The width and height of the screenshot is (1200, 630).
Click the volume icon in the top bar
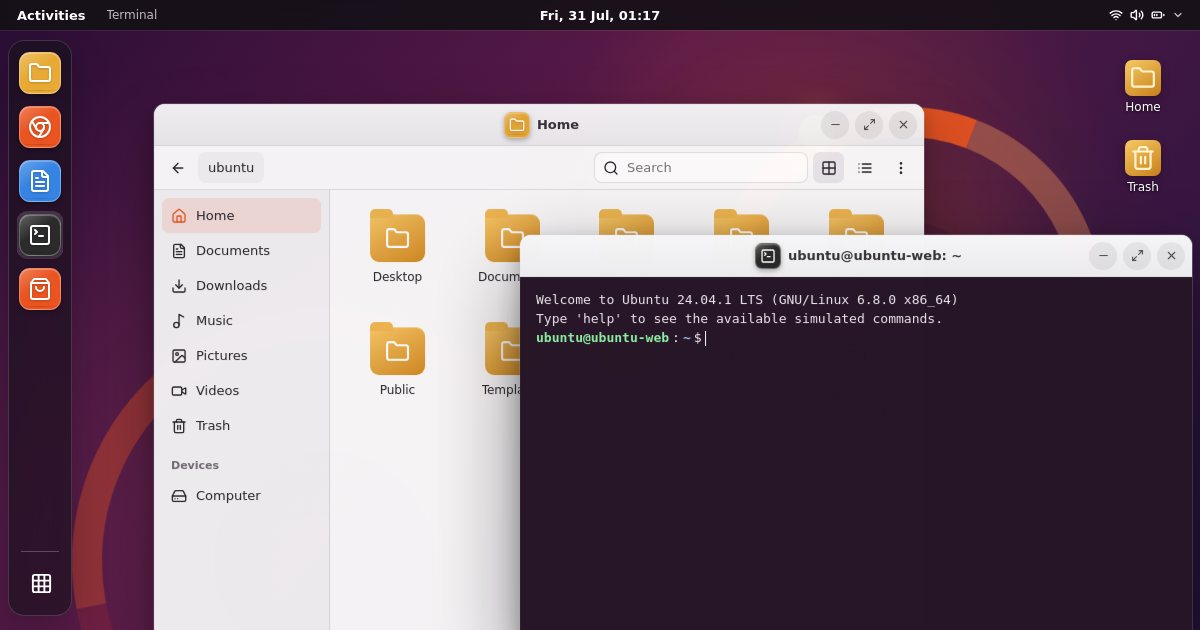click(x=1137, y=15)
